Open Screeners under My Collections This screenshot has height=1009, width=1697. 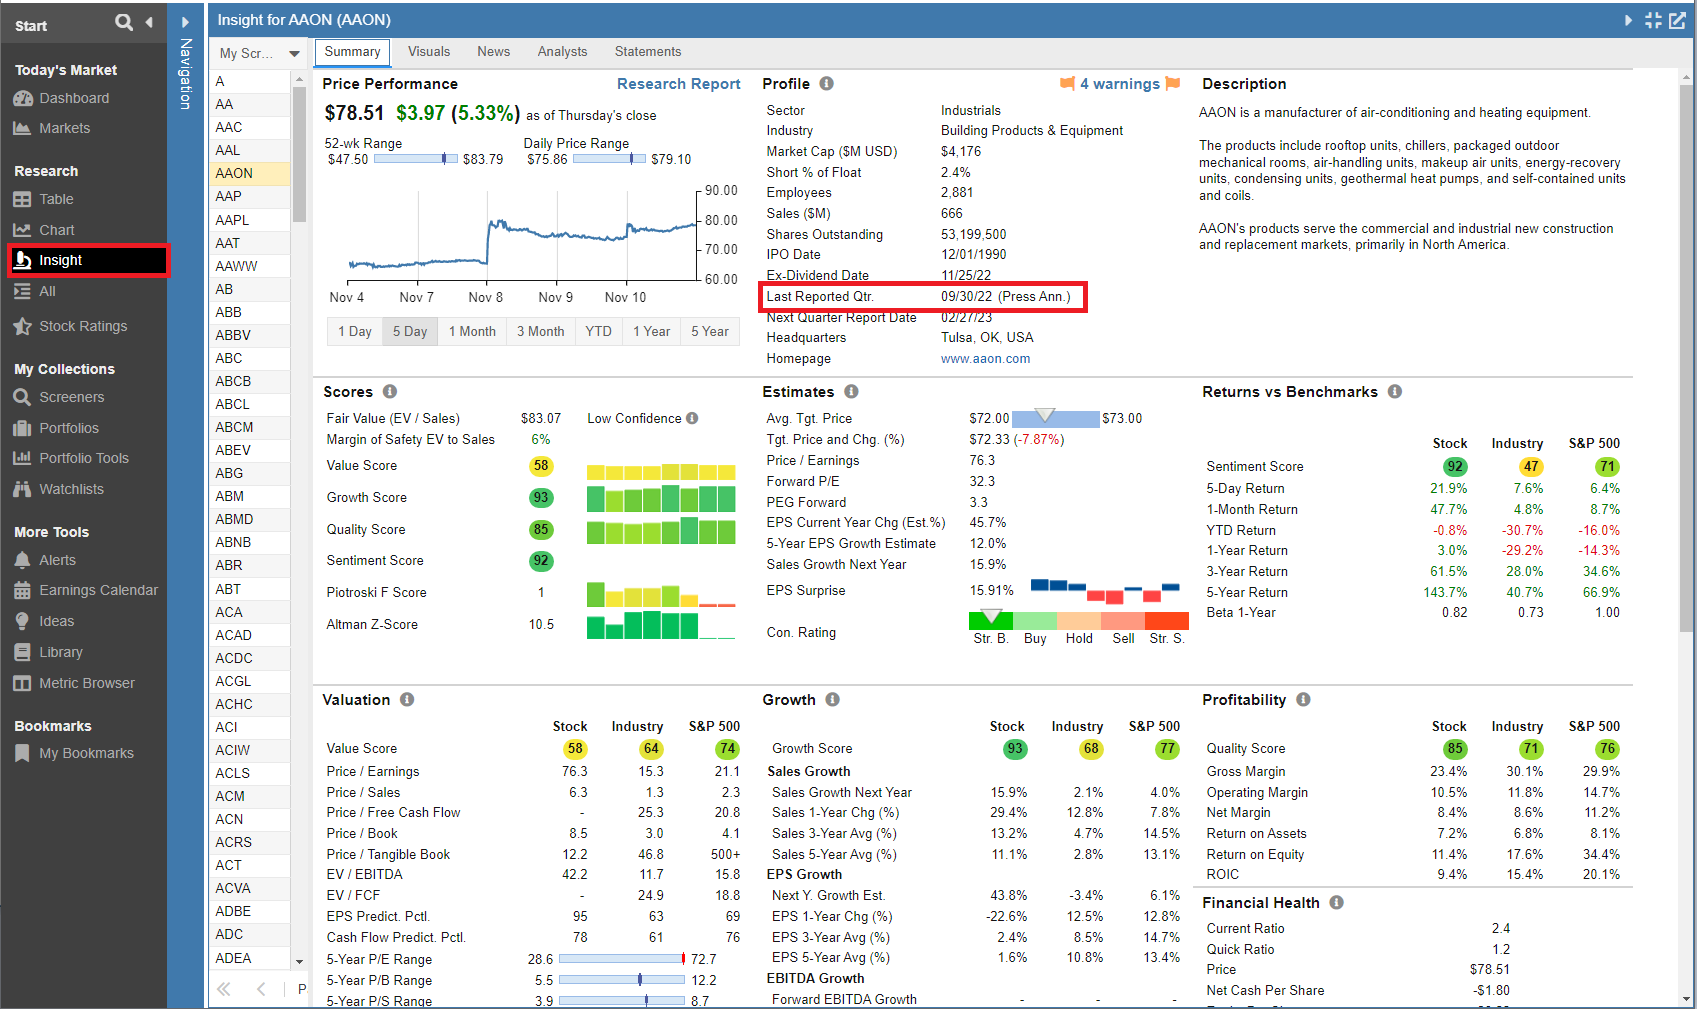coord(59,397)
